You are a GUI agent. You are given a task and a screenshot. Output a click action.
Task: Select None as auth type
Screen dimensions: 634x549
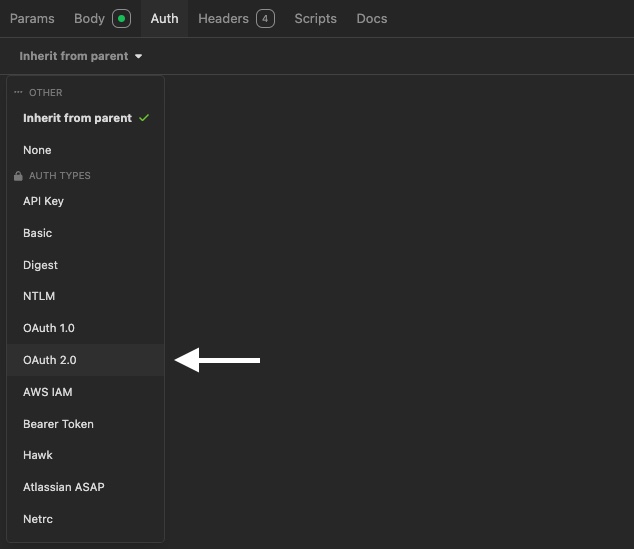coord(37,150)
